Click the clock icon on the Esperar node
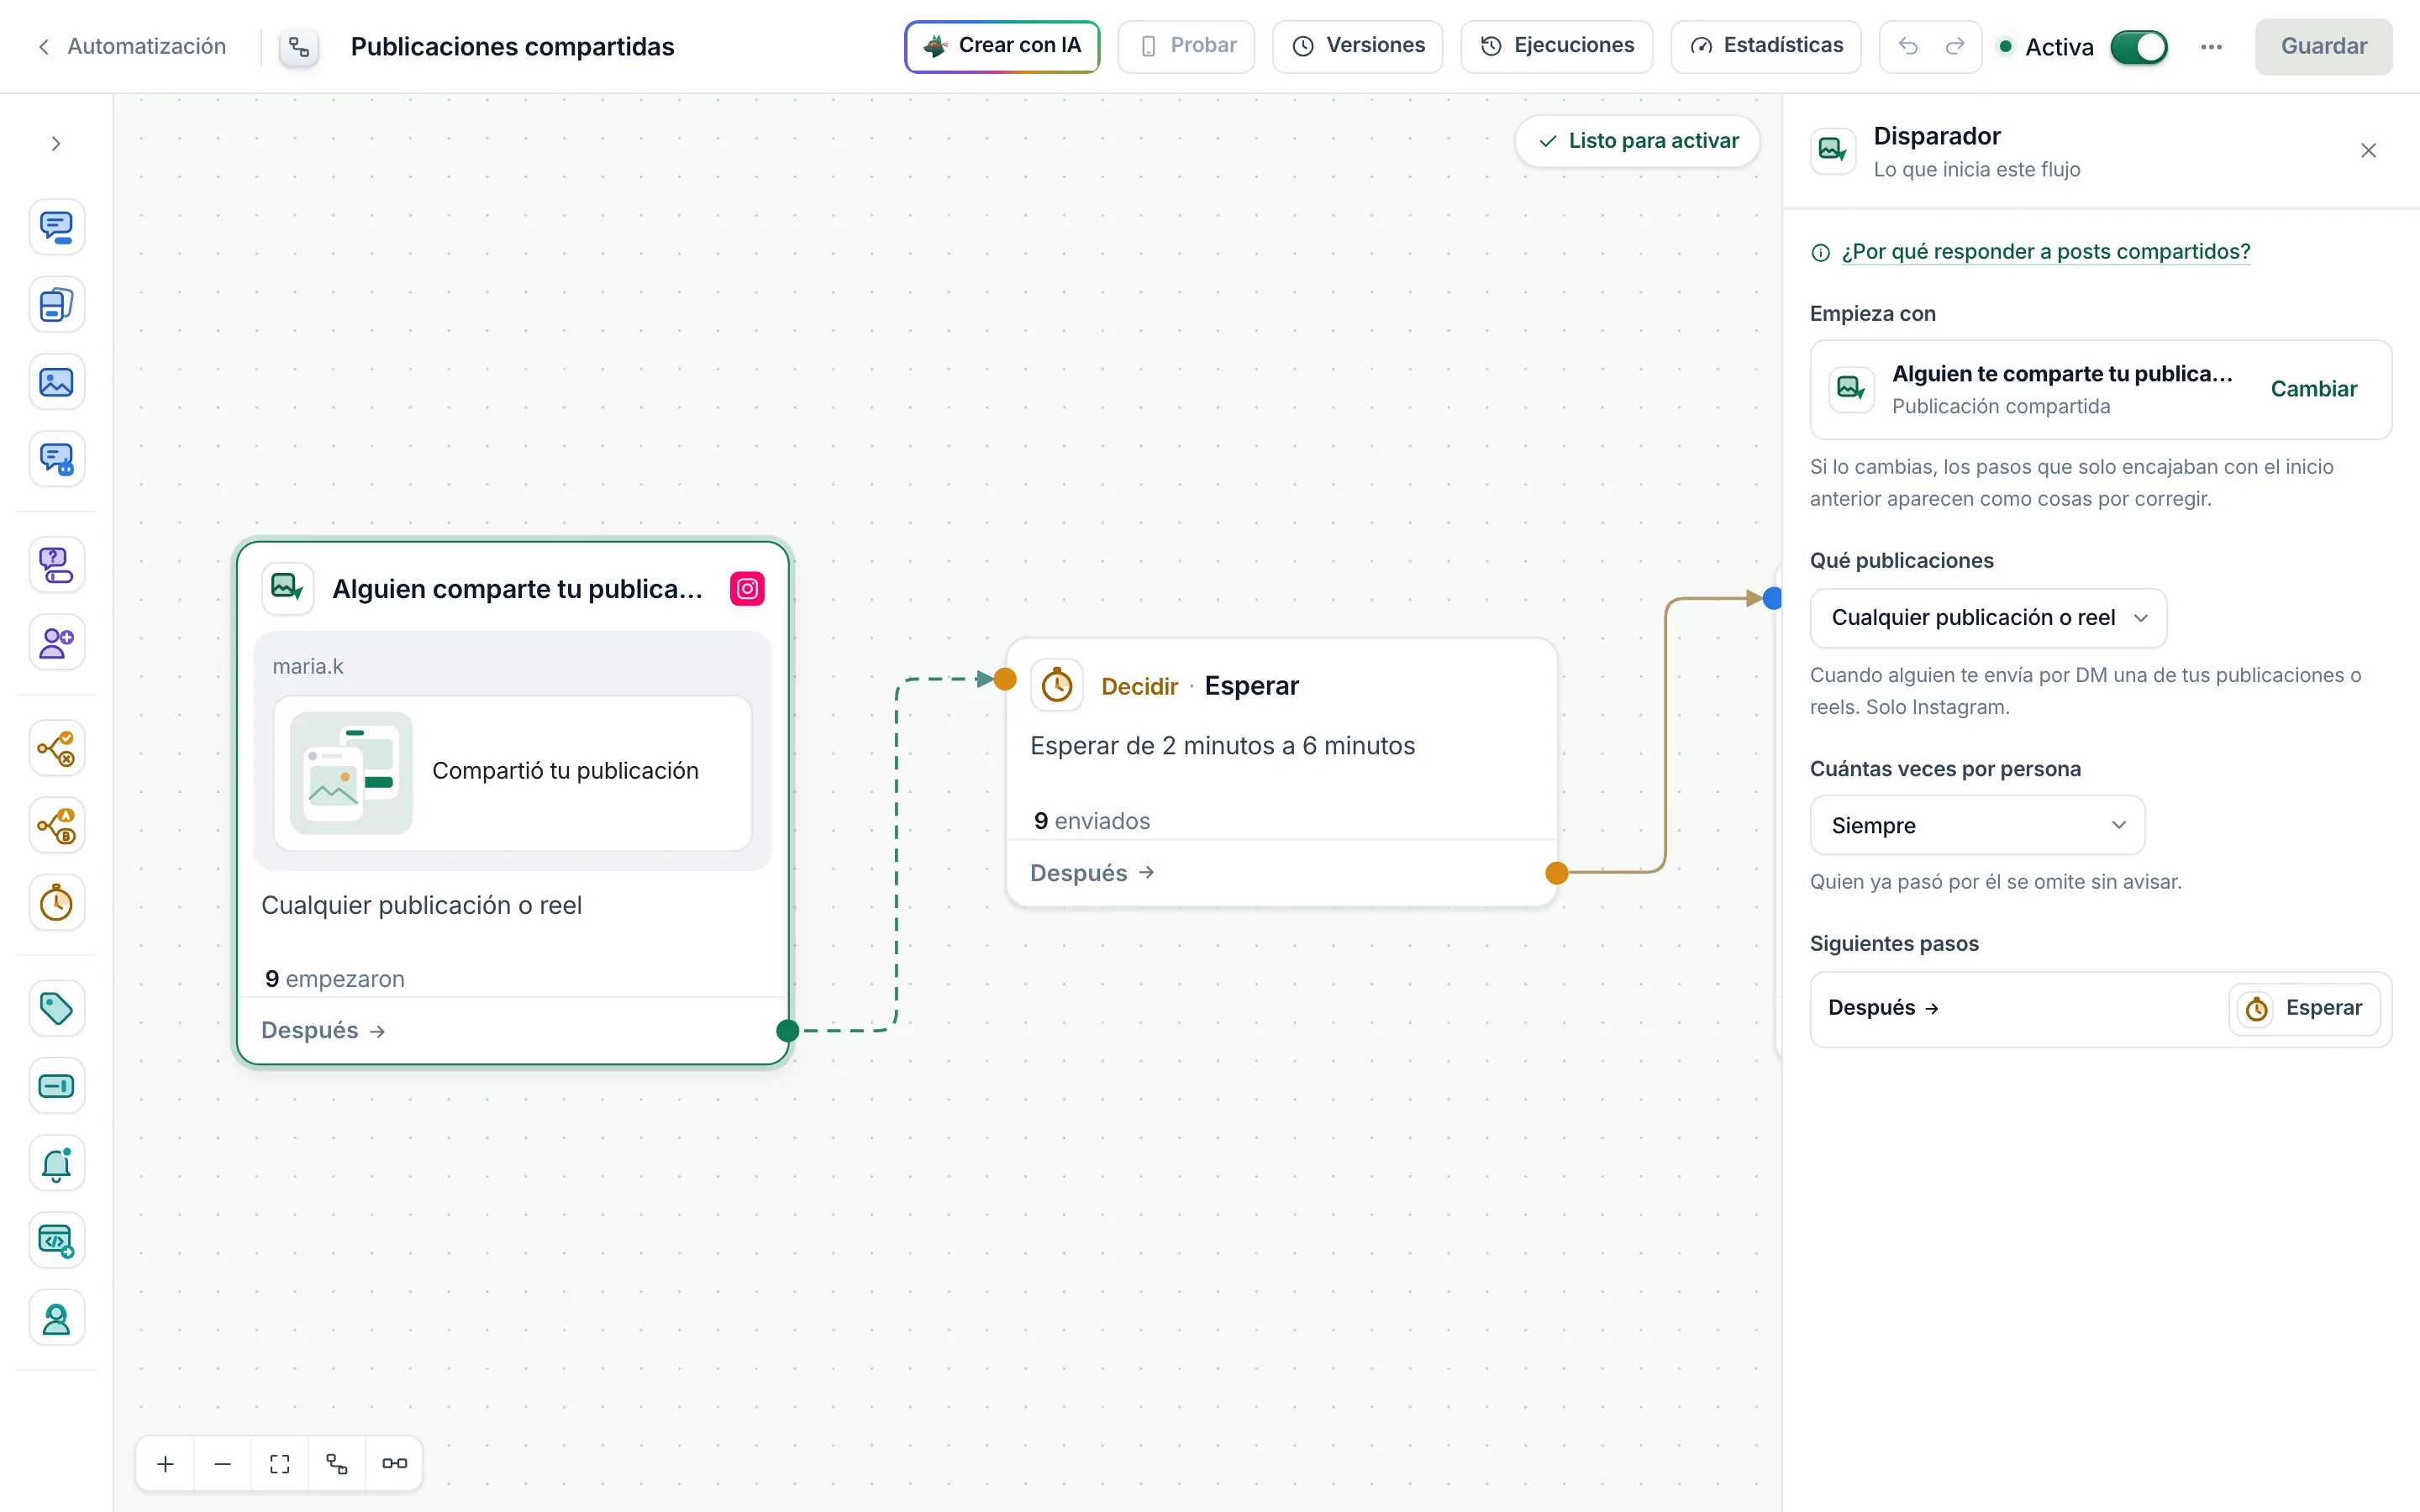 (x=1057, y=686)
